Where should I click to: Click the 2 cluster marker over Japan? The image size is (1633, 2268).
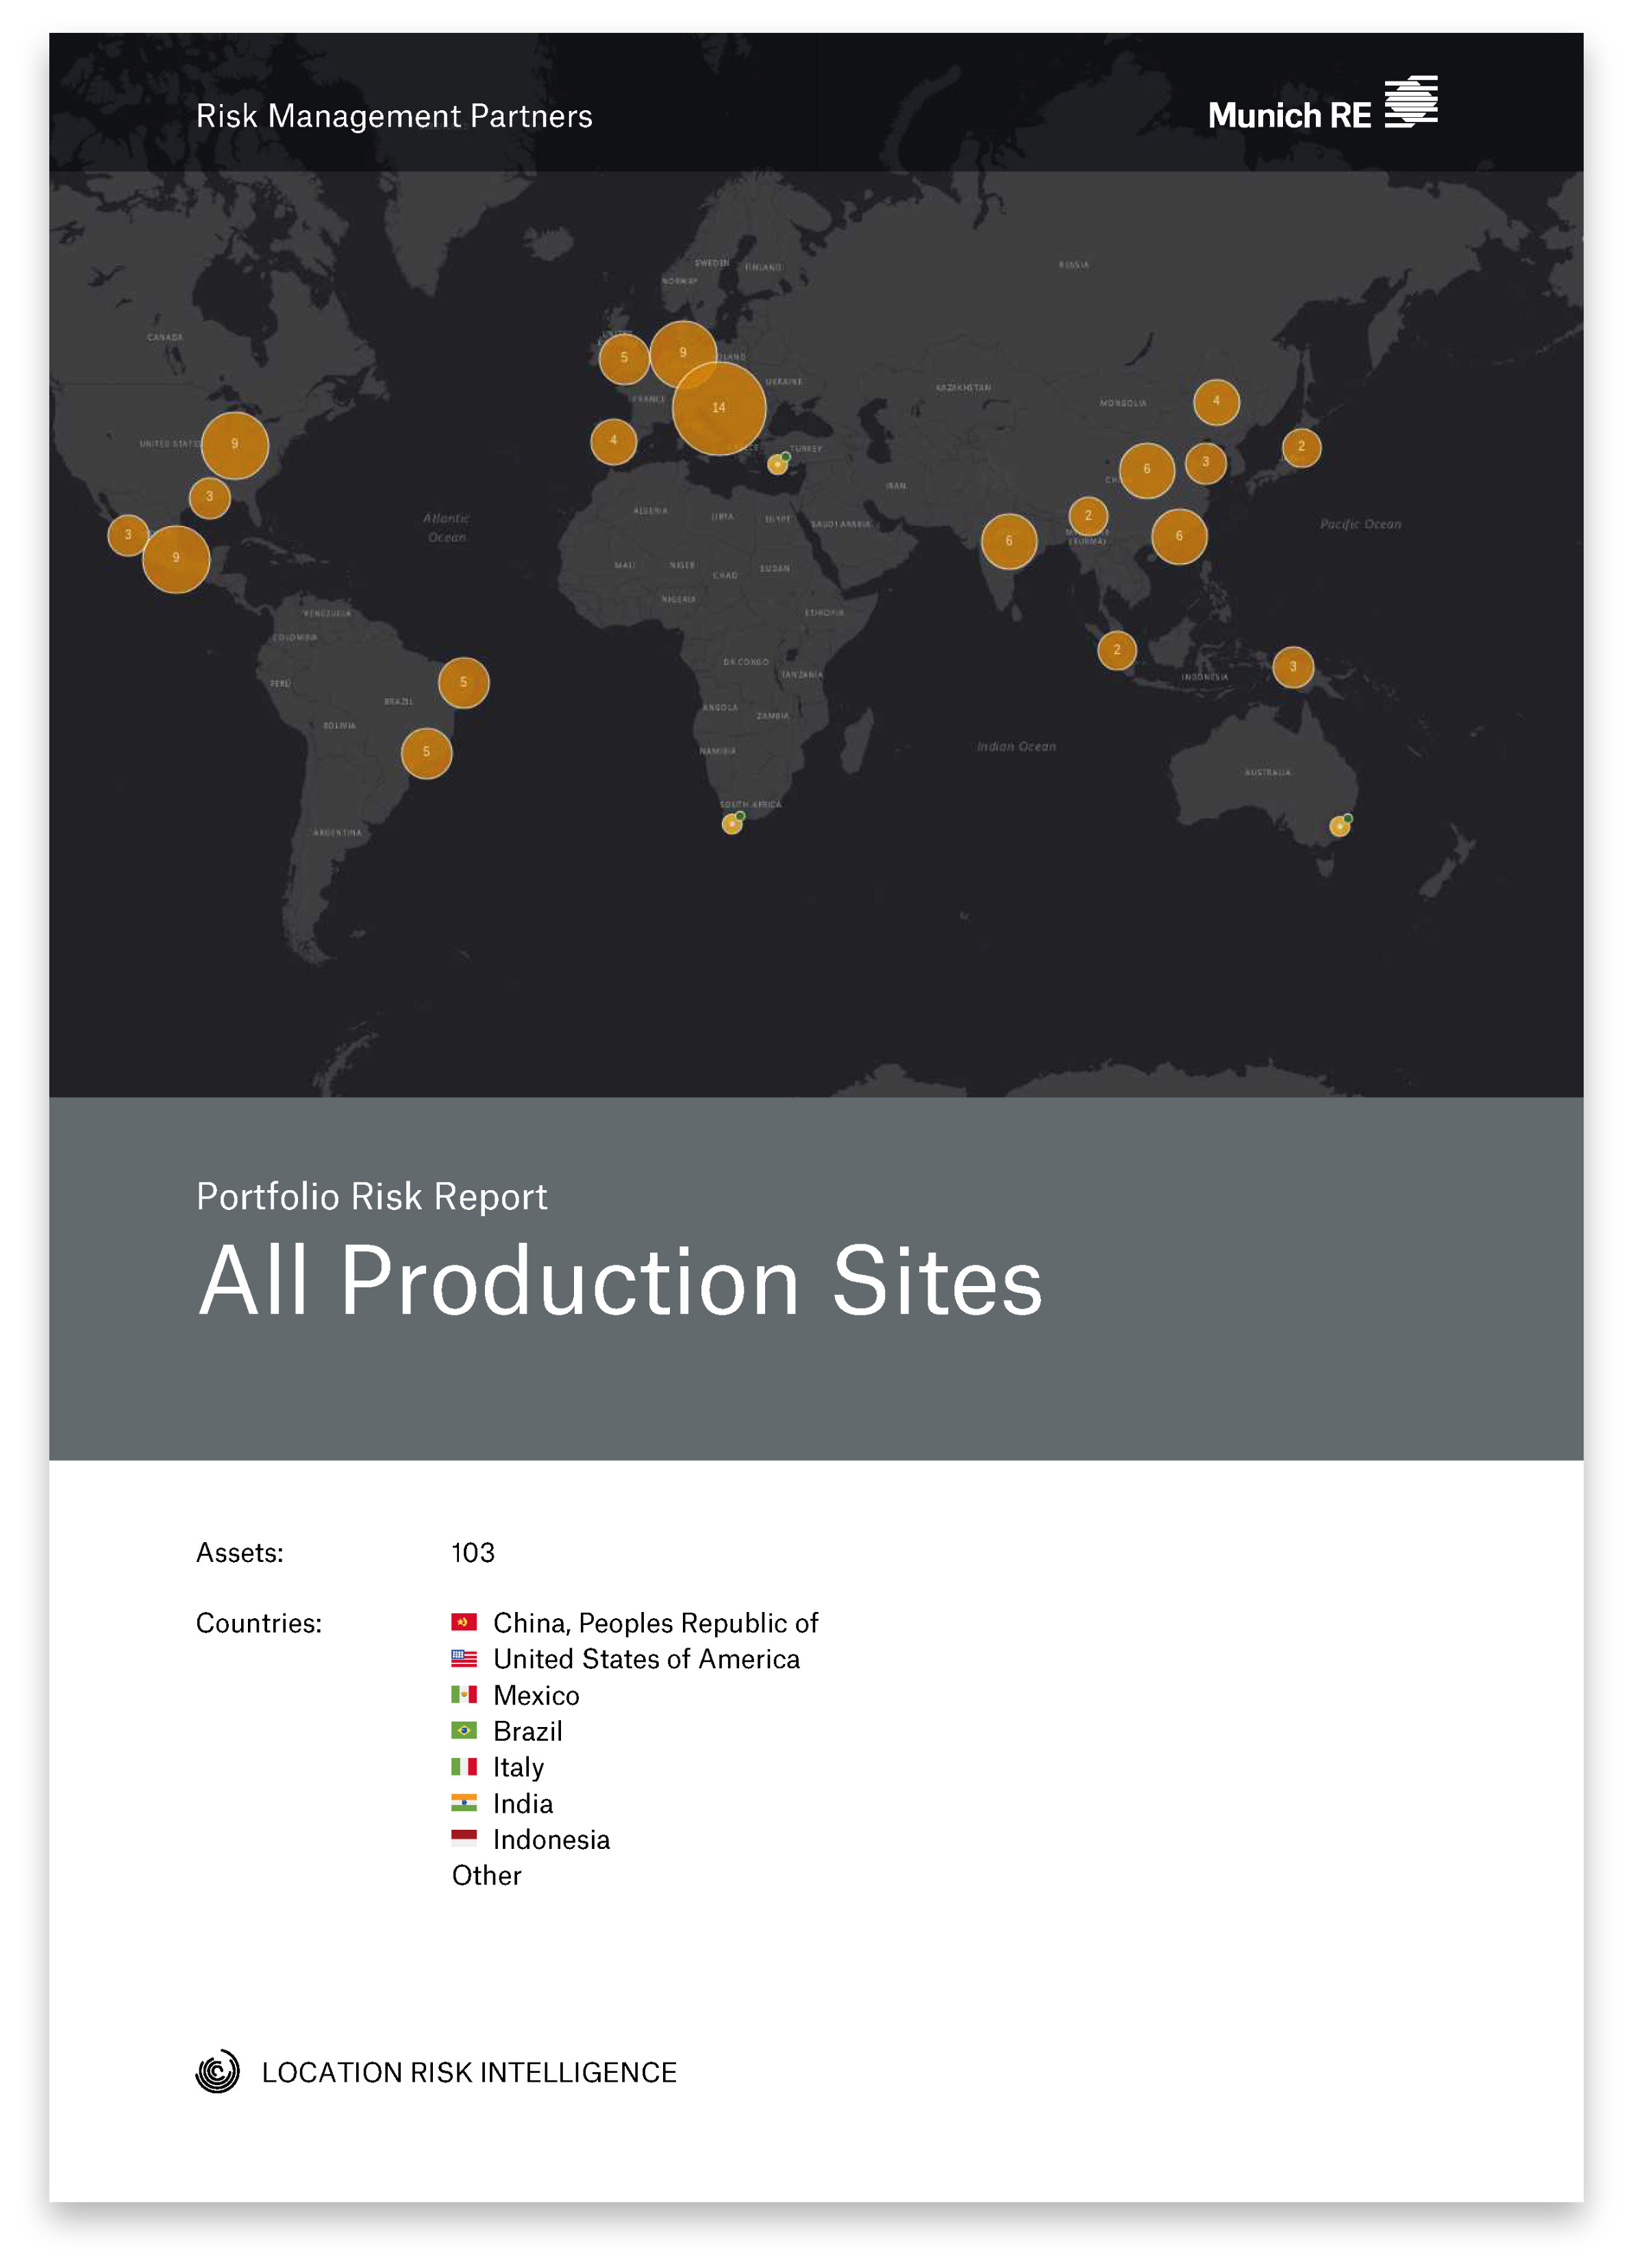[1301, 447]
